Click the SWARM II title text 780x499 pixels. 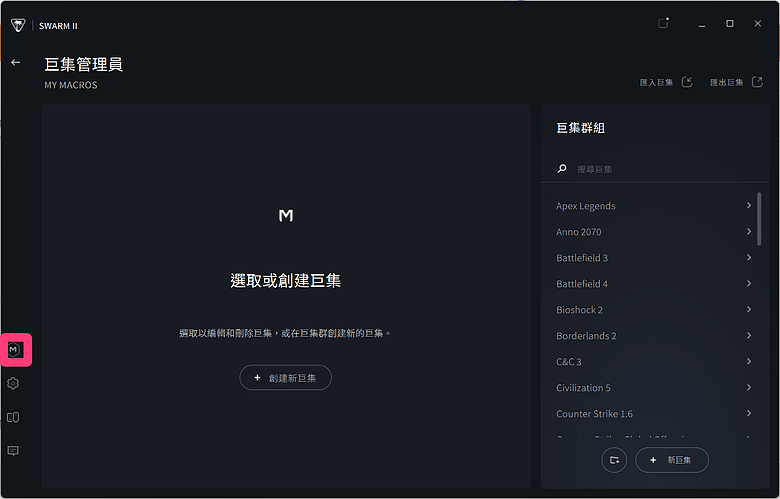pyautogui.click(x=58, y=26)
